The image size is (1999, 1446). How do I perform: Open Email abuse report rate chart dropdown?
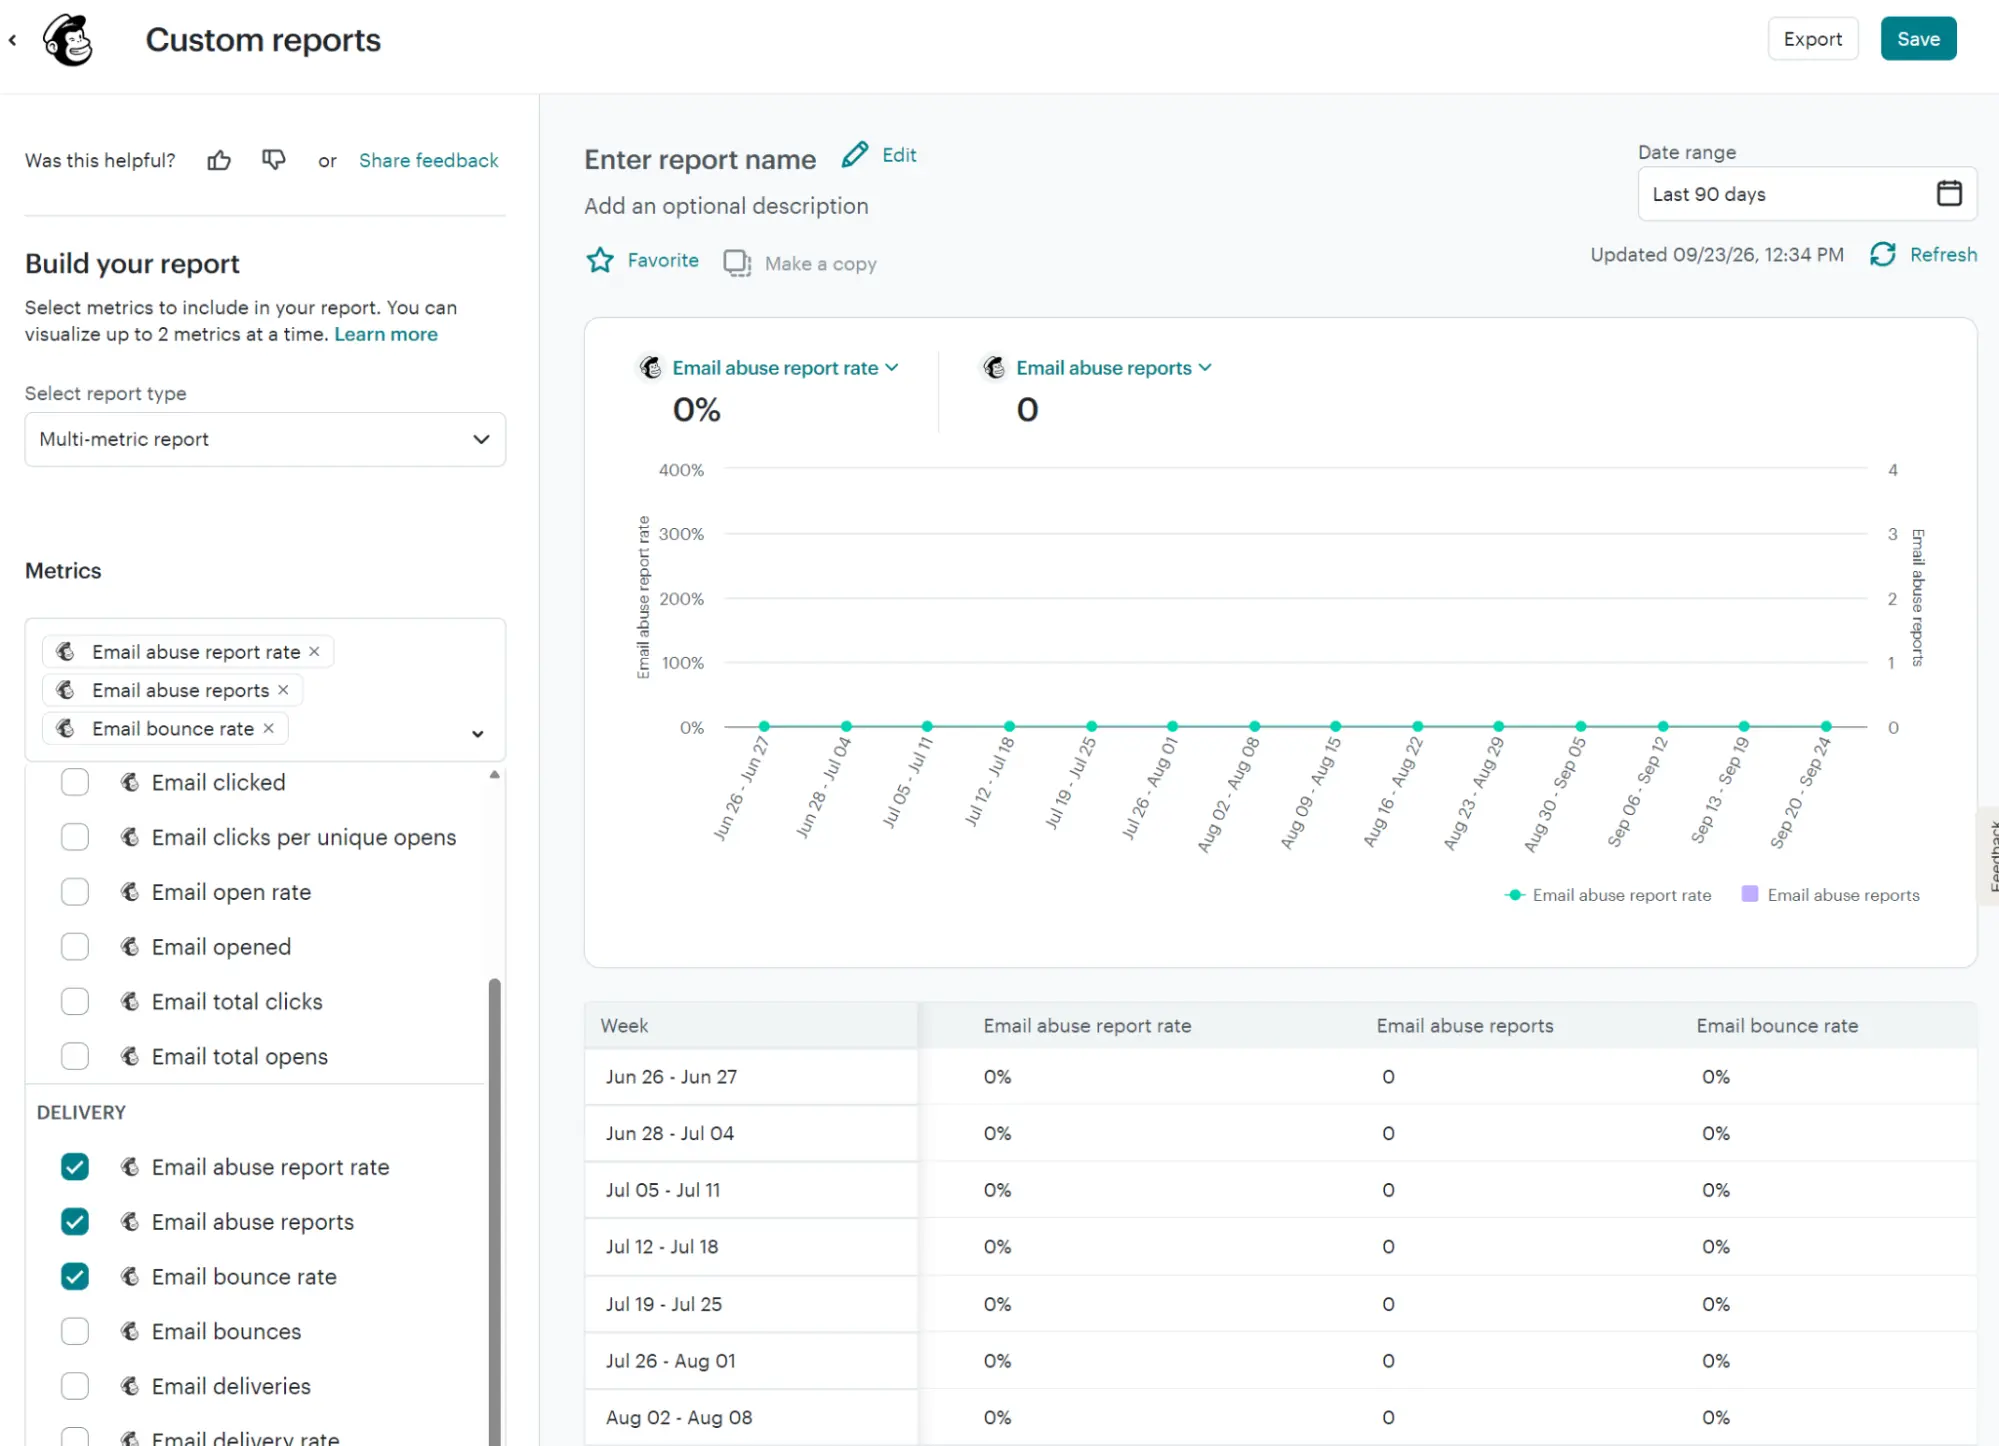point(785,368)
